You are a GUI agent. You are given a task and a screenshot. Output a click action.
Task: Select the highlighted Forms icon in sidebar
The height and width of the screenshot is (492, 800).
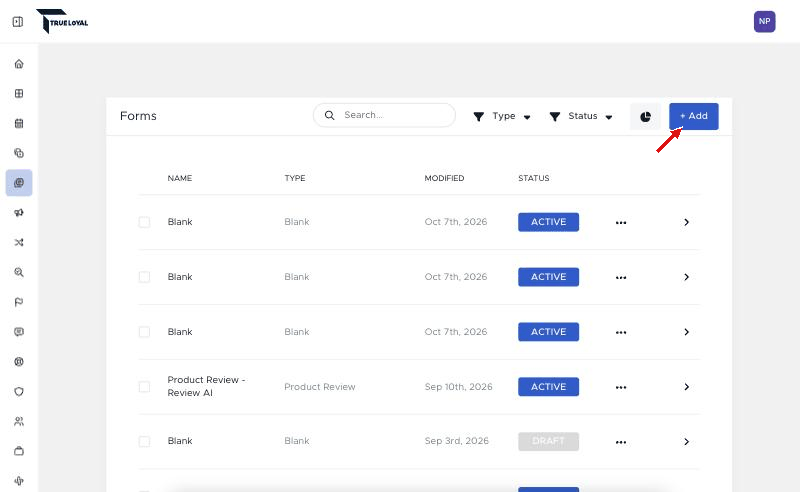(19, 183)
